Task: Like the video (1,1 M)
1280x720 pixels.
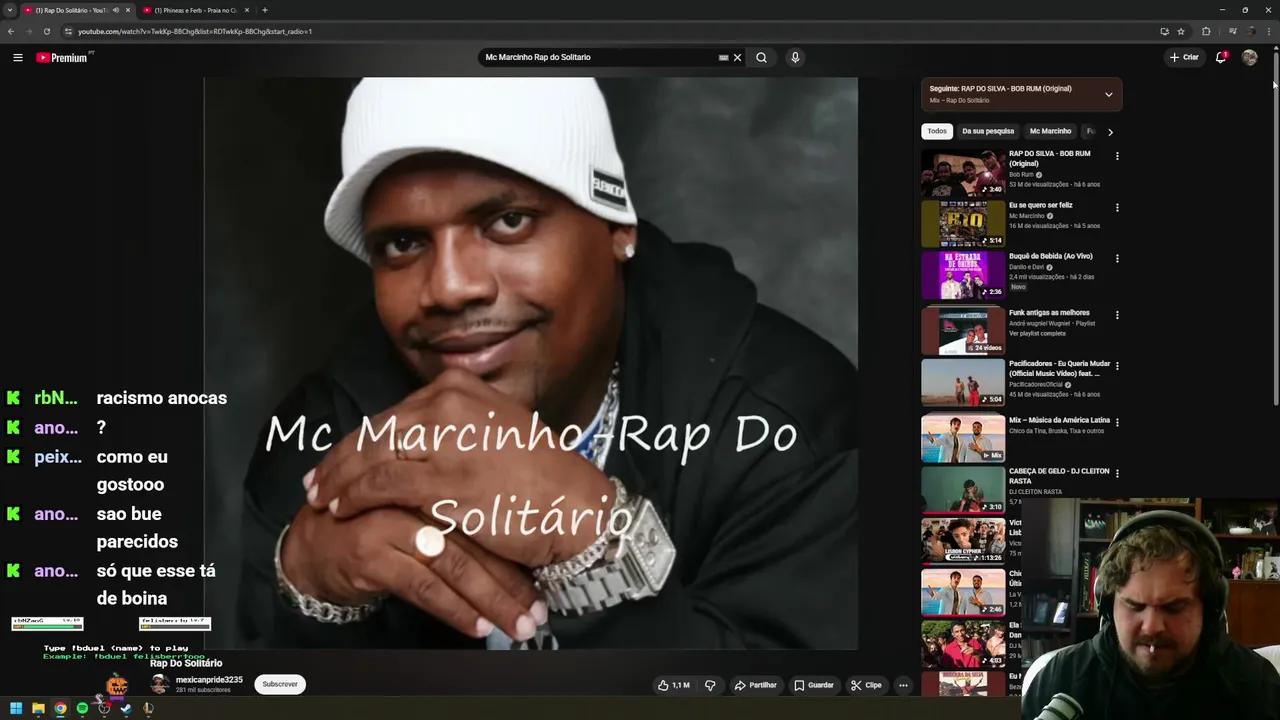Action: point(673,685)
